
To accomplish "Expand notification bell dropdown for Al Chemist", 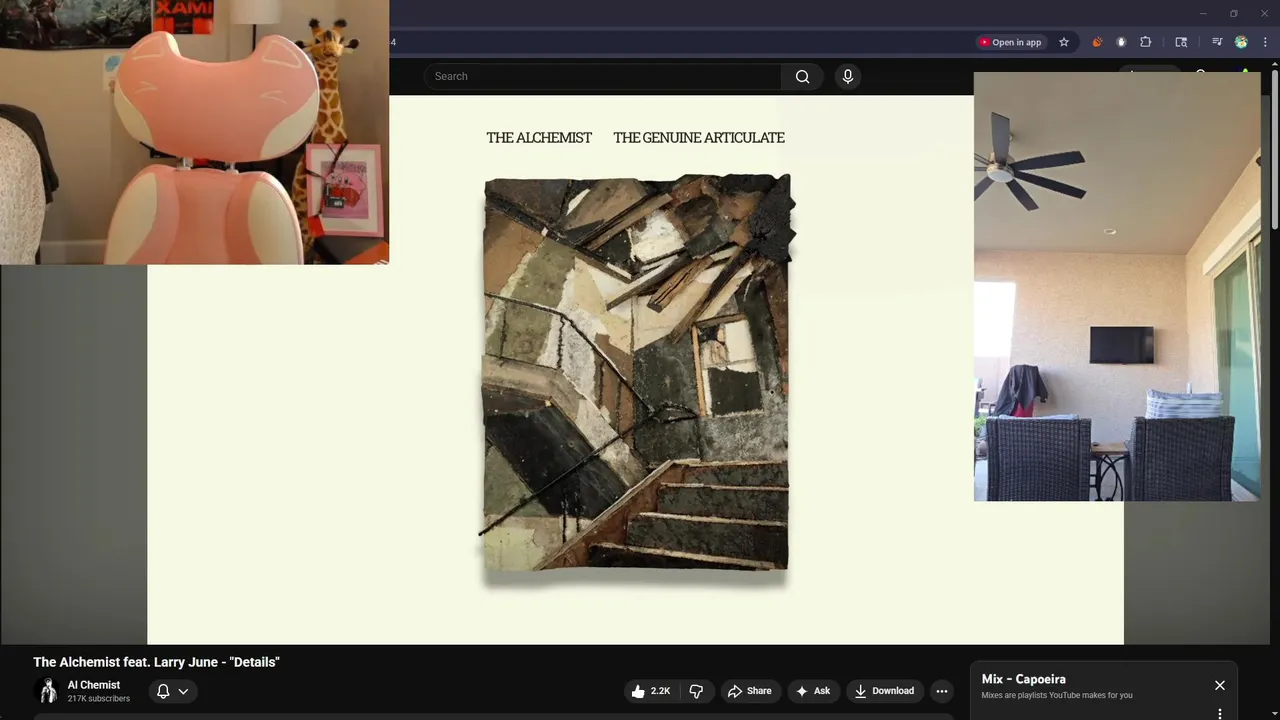I will point(172,691).
